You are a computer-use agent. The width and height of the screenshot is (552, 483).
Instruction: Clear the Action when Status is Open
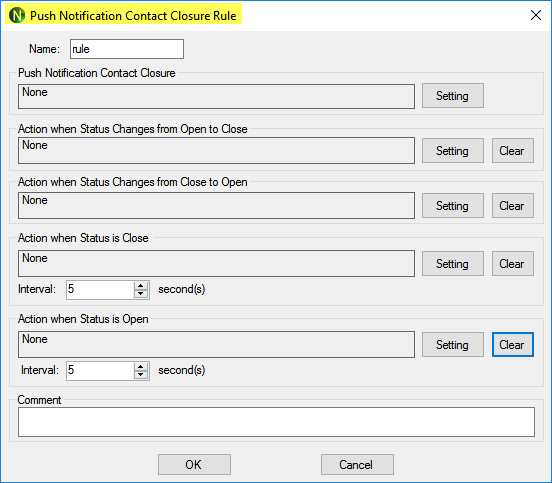[513, 345]
